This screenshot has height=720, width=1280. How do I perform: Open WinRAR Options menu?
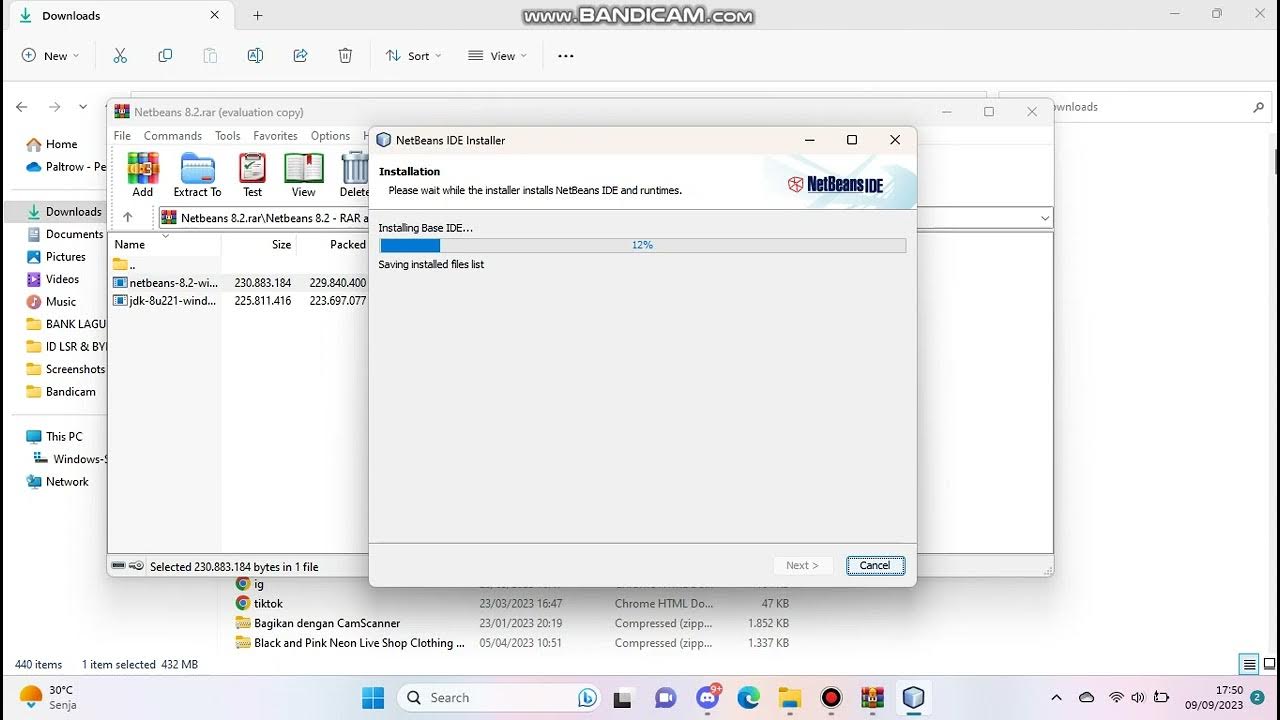point(330,136)
